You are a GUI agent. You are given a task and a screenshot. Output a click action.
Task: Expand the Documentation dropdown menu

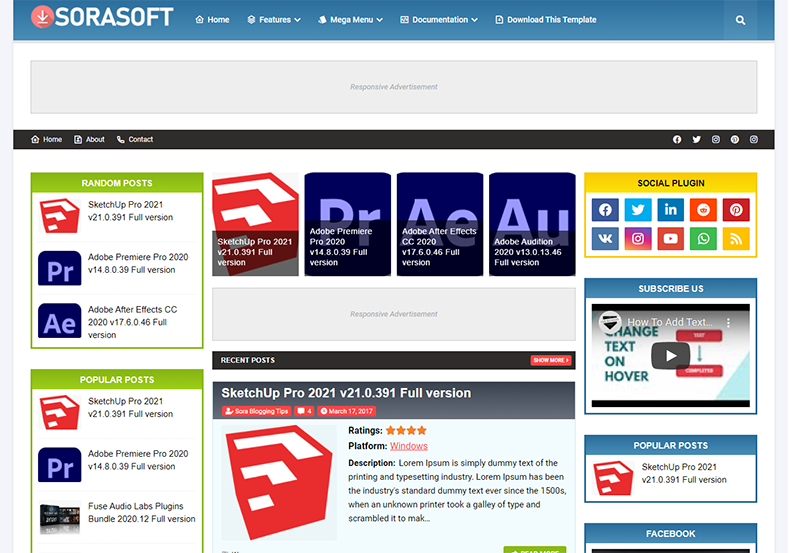[x=439, y=20]
